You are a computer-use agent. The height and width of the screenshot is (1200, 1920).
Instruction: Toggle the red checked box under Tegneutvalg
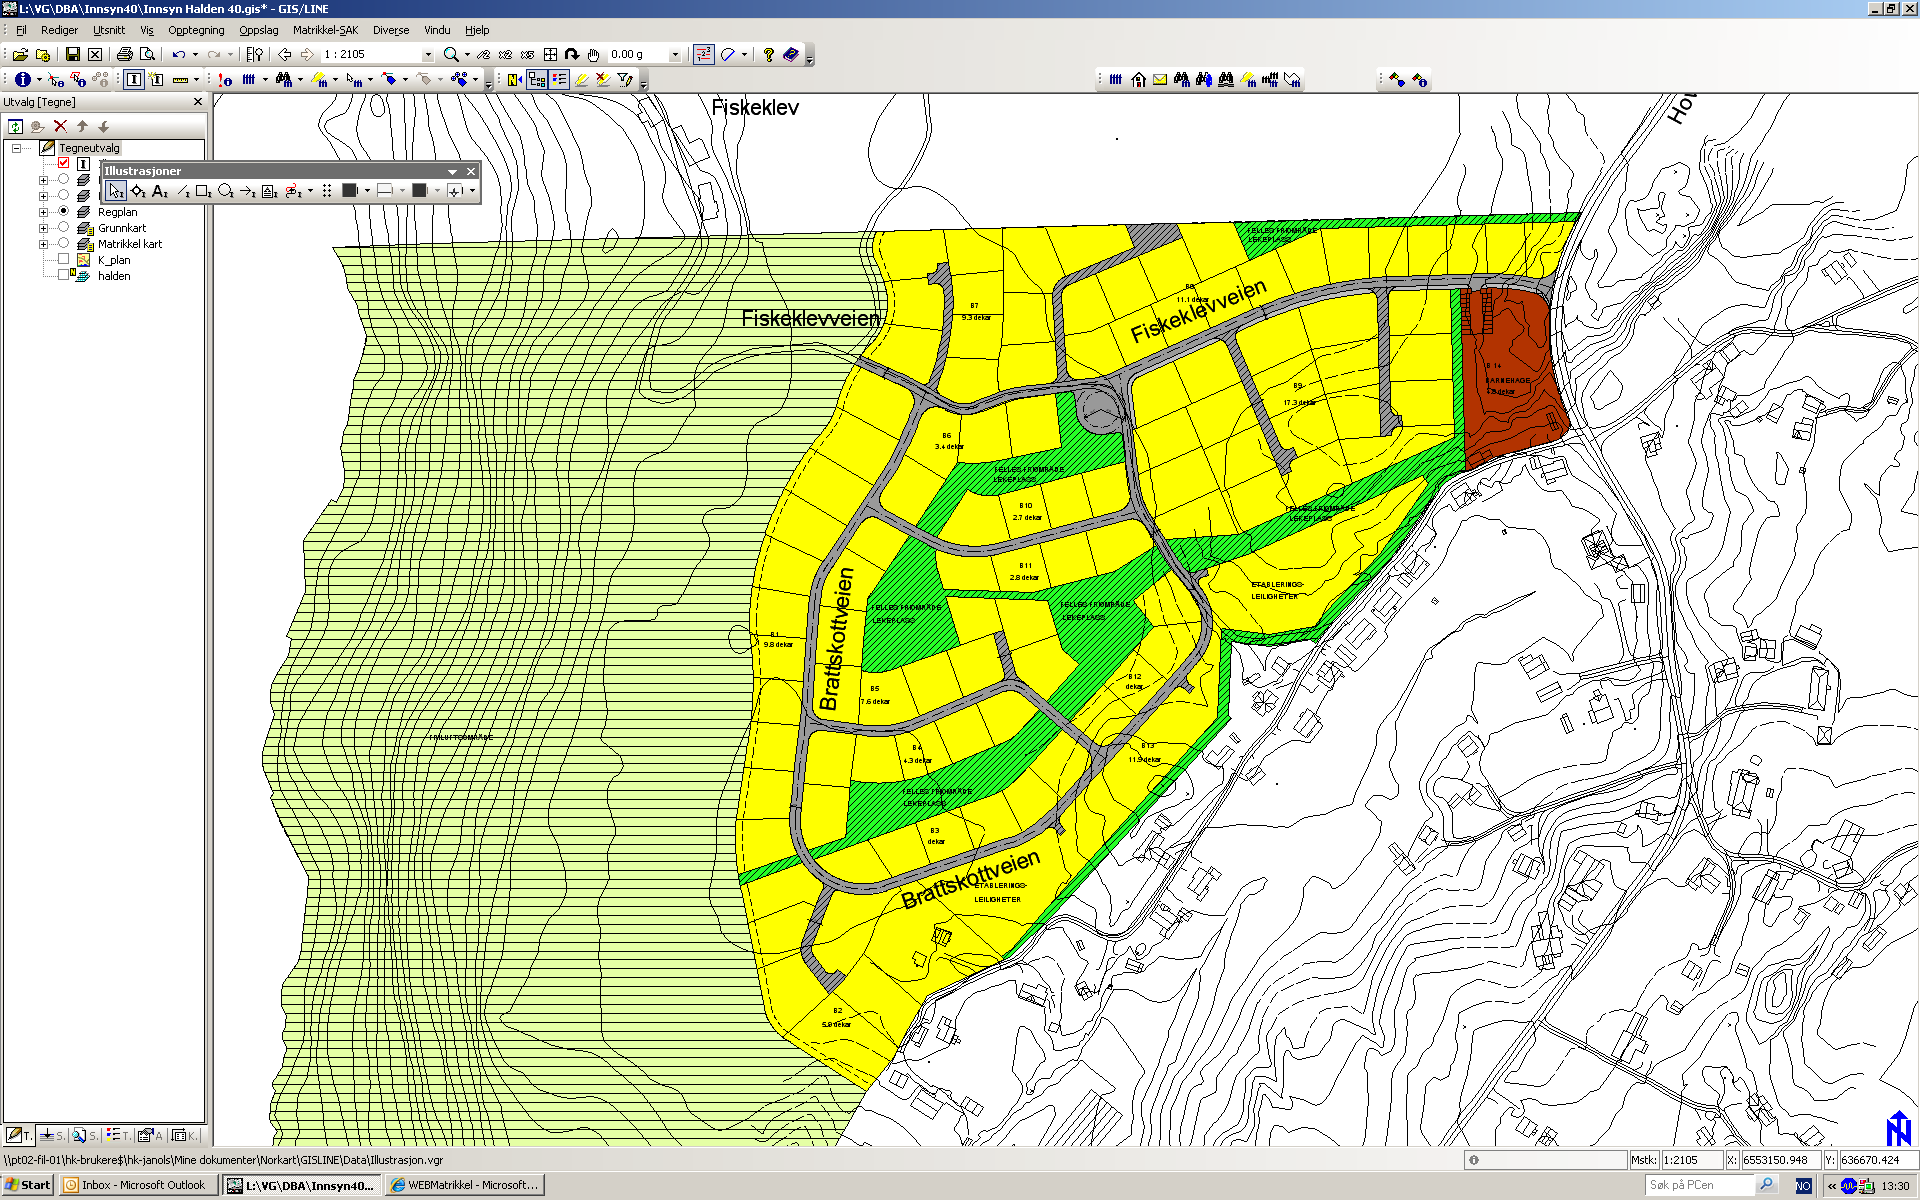(x=63, y=163)
